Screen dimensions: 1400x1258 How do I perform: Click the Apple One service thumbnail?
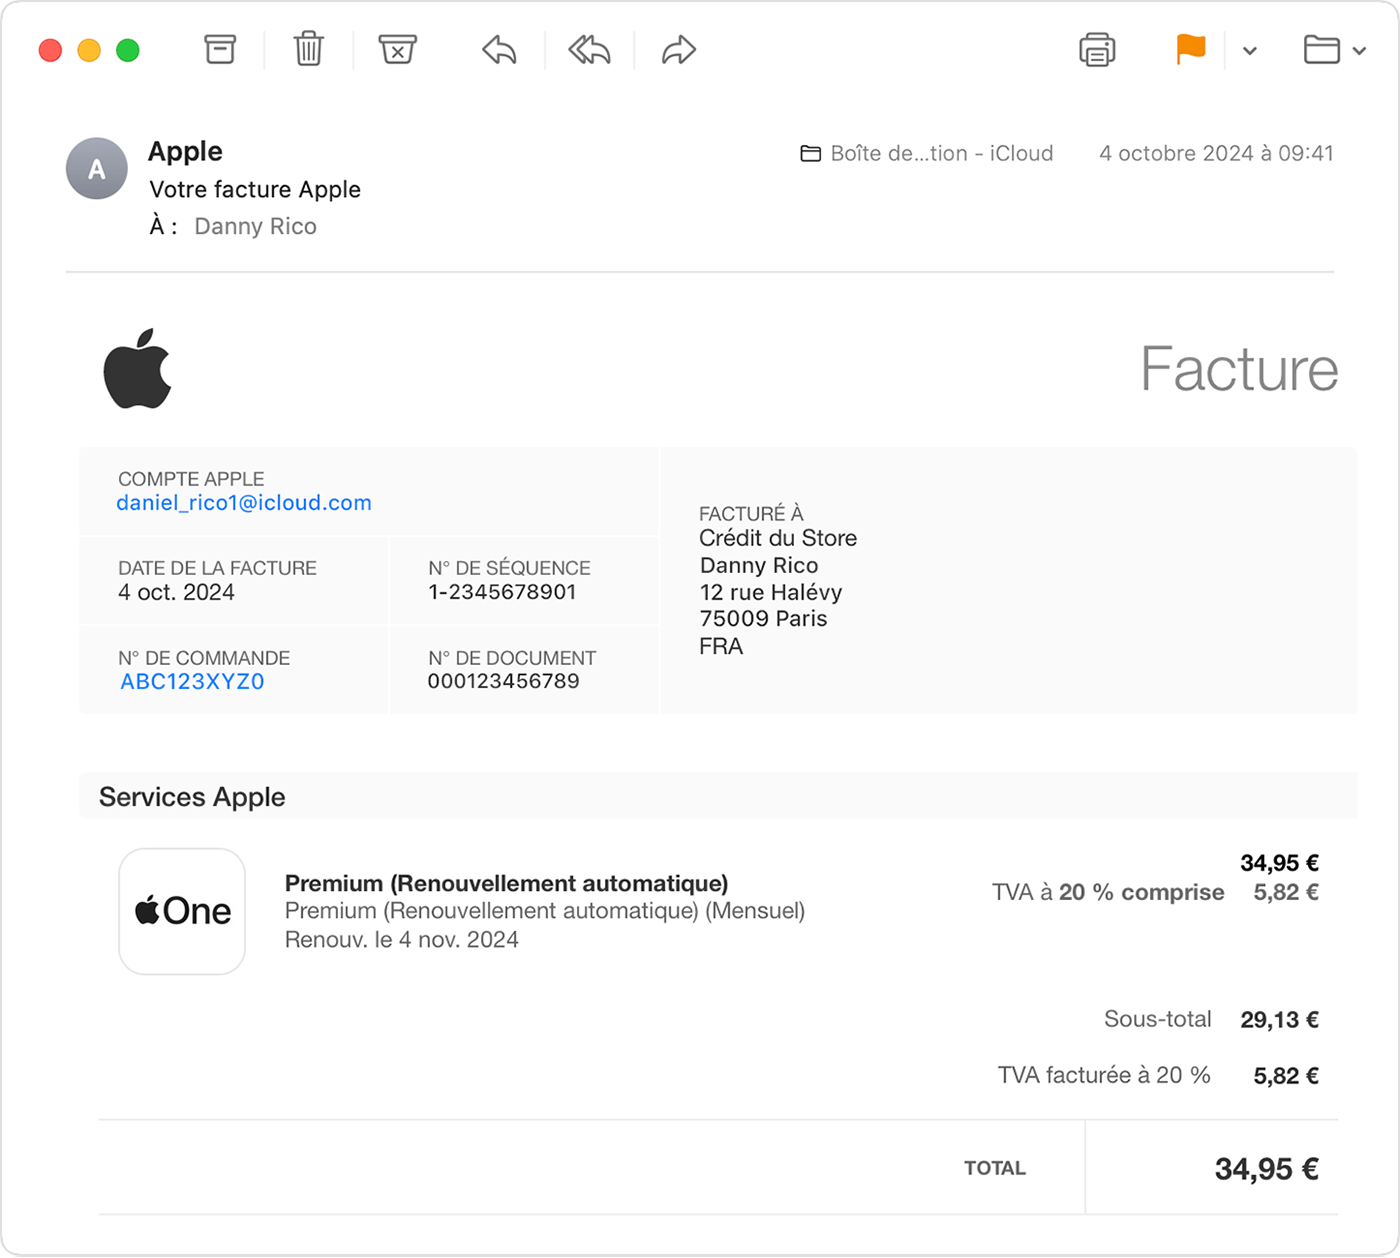pyautogui.click(x=181, y=911)
